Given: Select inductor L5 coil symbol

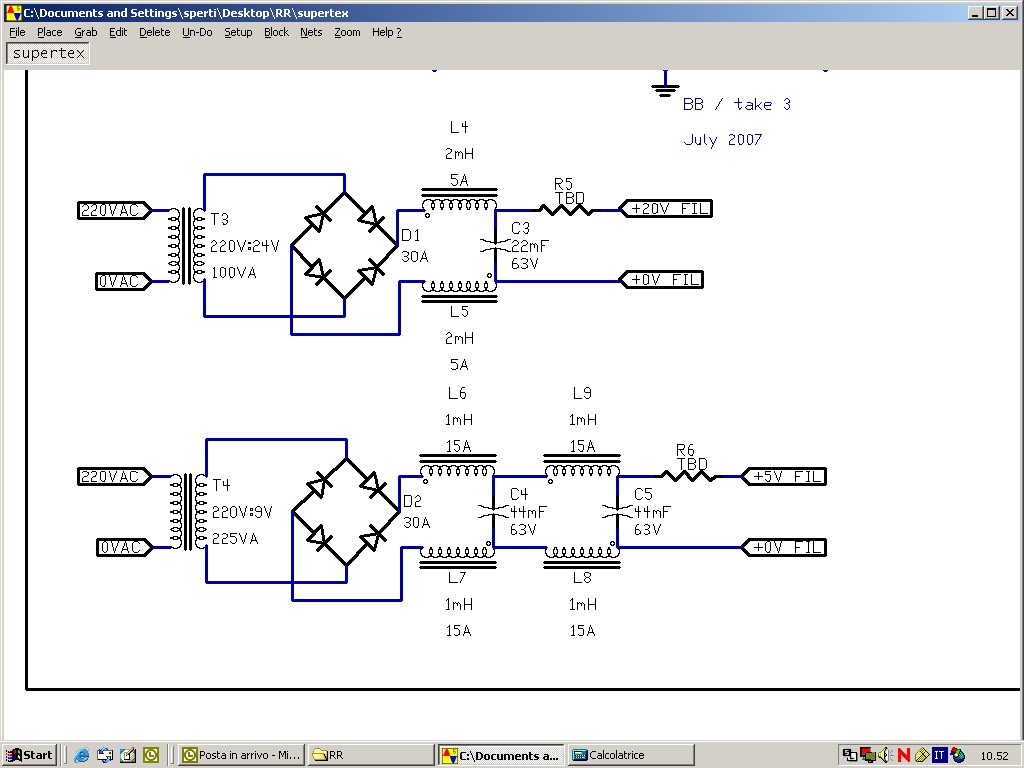Looking at the screenshot, I should point(459,290).
